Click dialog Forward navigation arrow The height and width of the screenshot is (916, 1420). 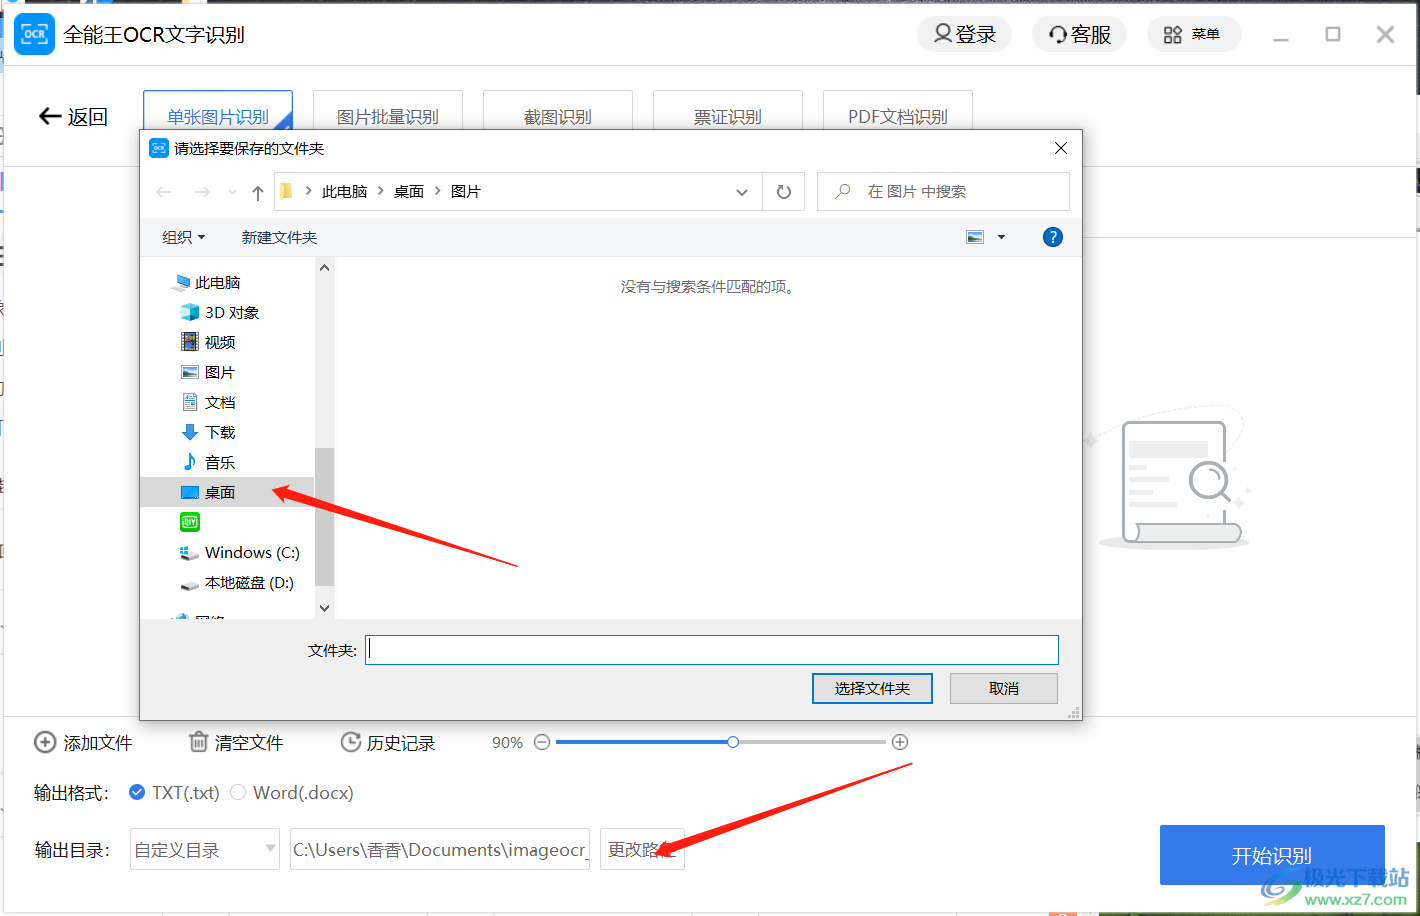click(202, 192)
